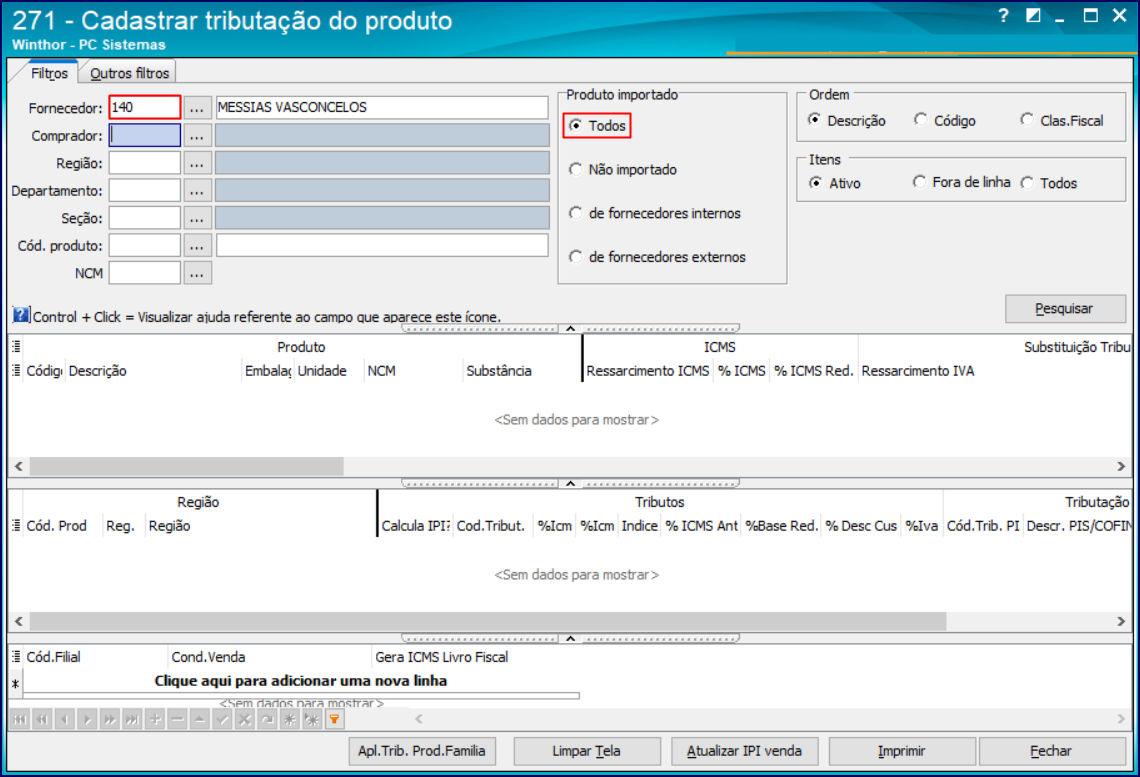Save bookmark asterisk icon

290,720
